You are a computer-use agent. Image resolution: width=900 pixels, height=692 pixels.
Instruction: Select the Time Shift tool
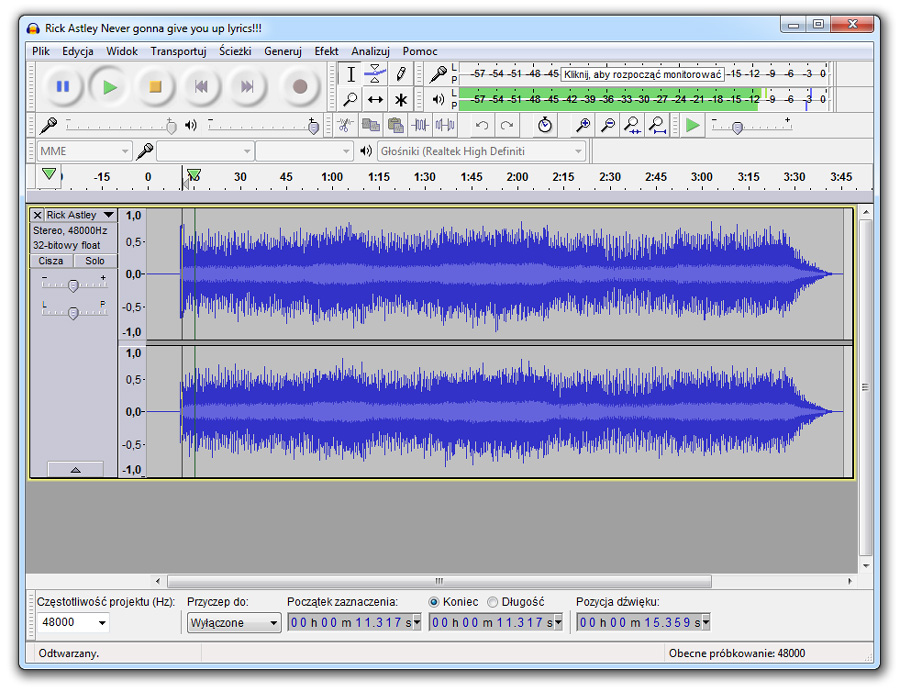tap(375, 99)
